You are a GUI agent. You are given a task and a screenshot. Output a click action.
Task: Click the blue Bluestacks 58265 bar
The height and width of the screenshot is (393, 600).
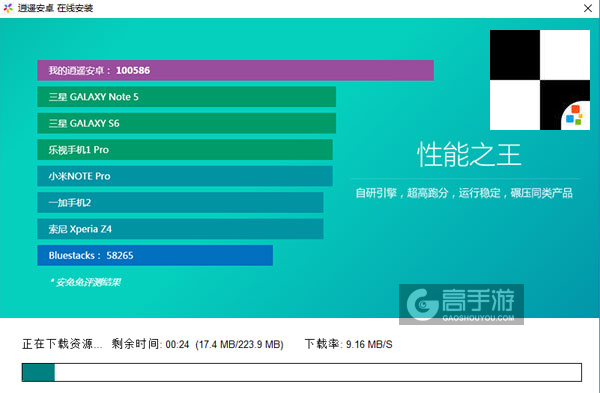point(155,255)
